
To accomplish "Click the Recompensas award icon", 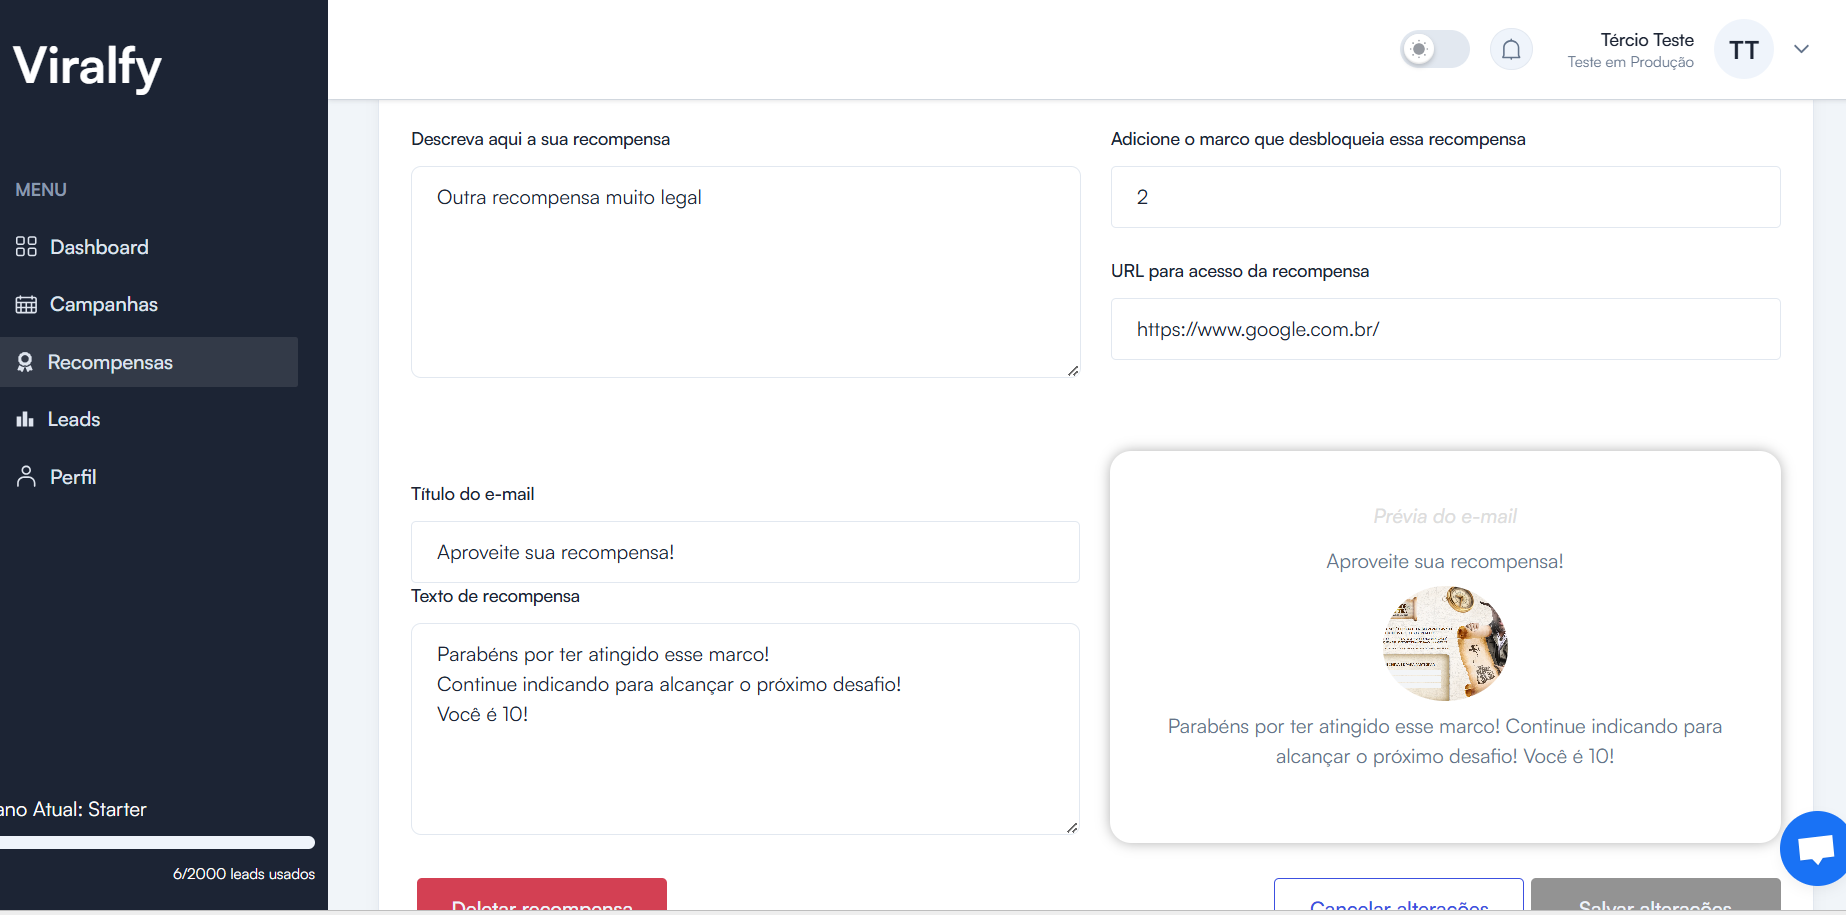I will (x=25, y=362).
